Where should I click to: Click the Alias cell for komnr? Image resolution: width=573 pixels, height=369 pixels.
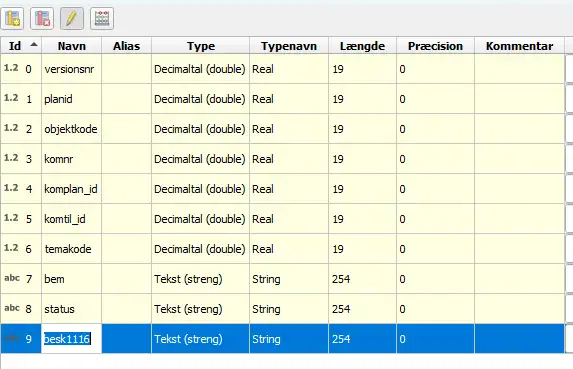click(x=126, y=159)
